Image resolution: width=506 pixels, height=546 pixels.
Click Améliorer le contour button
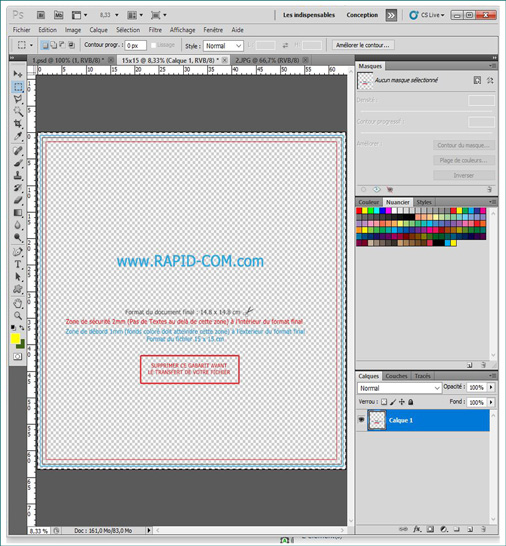tap(363, 45)
